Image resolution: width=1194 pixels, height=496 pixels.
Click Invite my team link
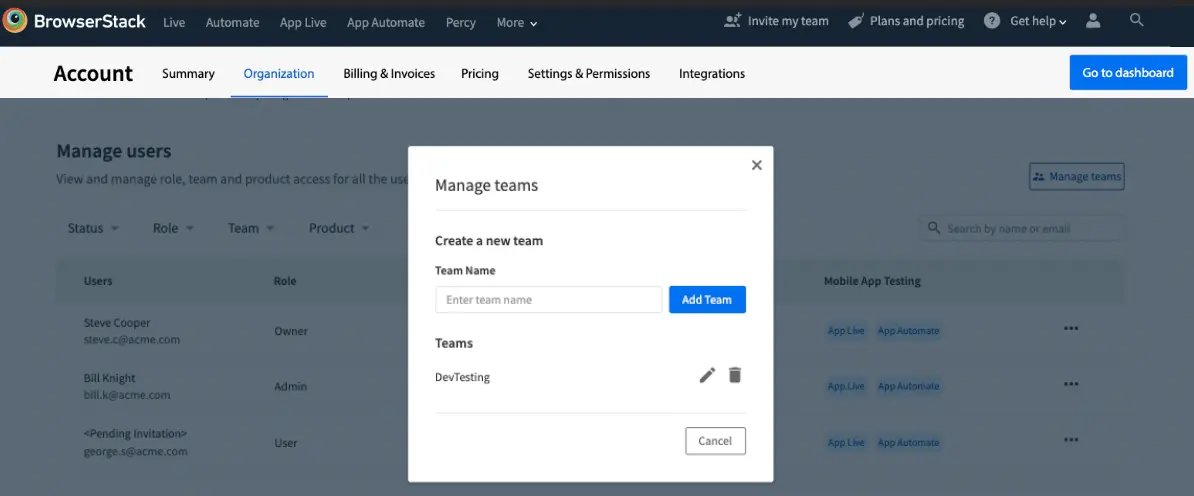[x=777, y=21]
